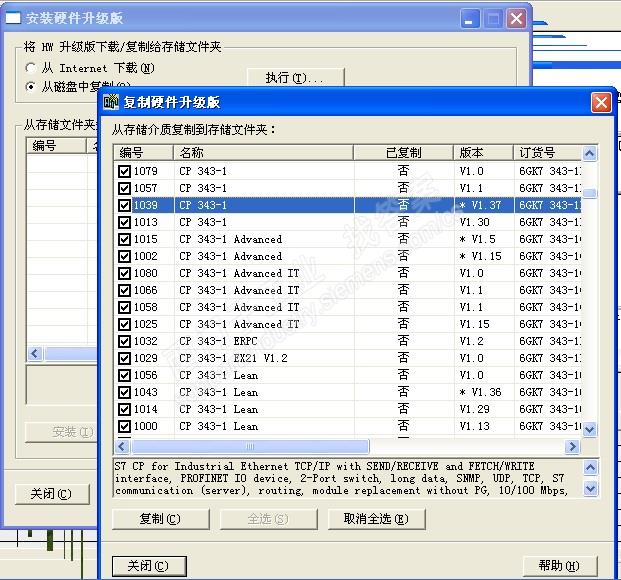Uncheck the checkbox for row 1056

[124, 375]
